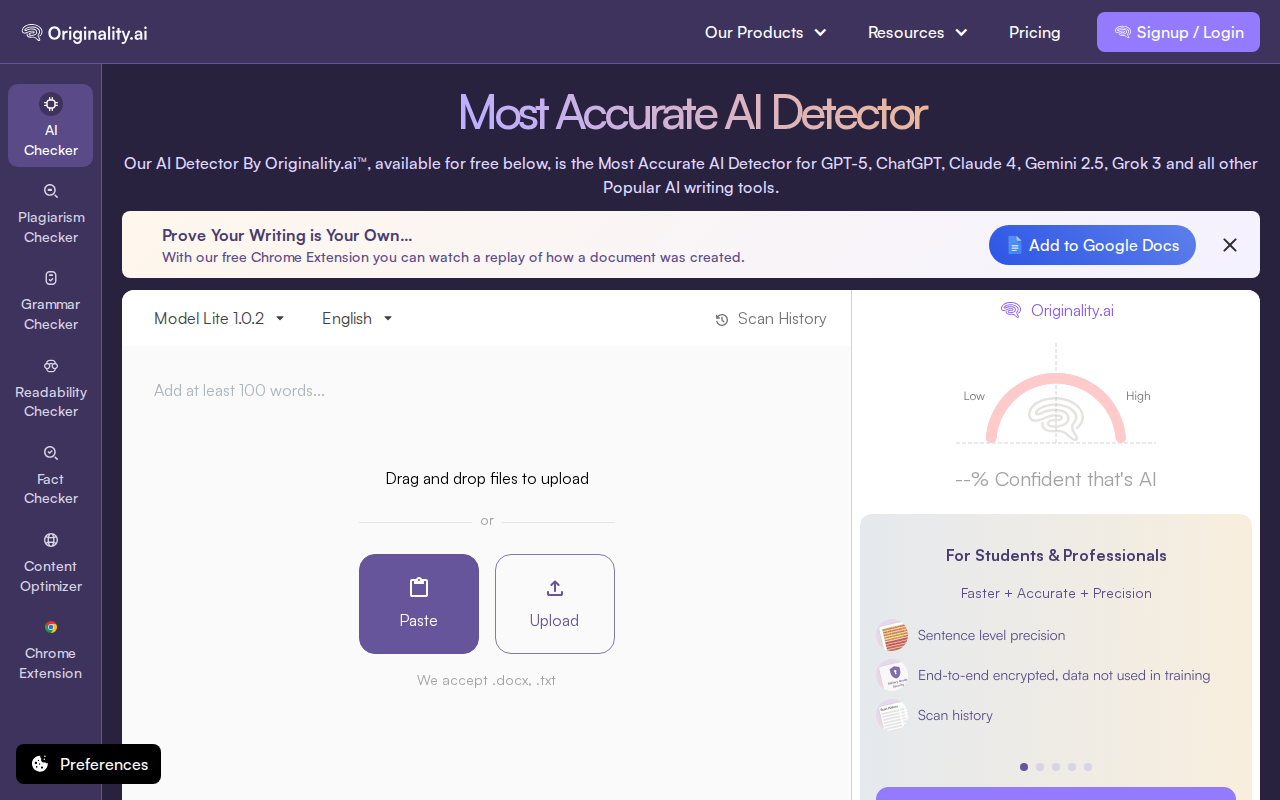This screenshot has height=800, width=1280.
Task: Open the AI Checker sidebar tool
Action: (x=50, y=125)
